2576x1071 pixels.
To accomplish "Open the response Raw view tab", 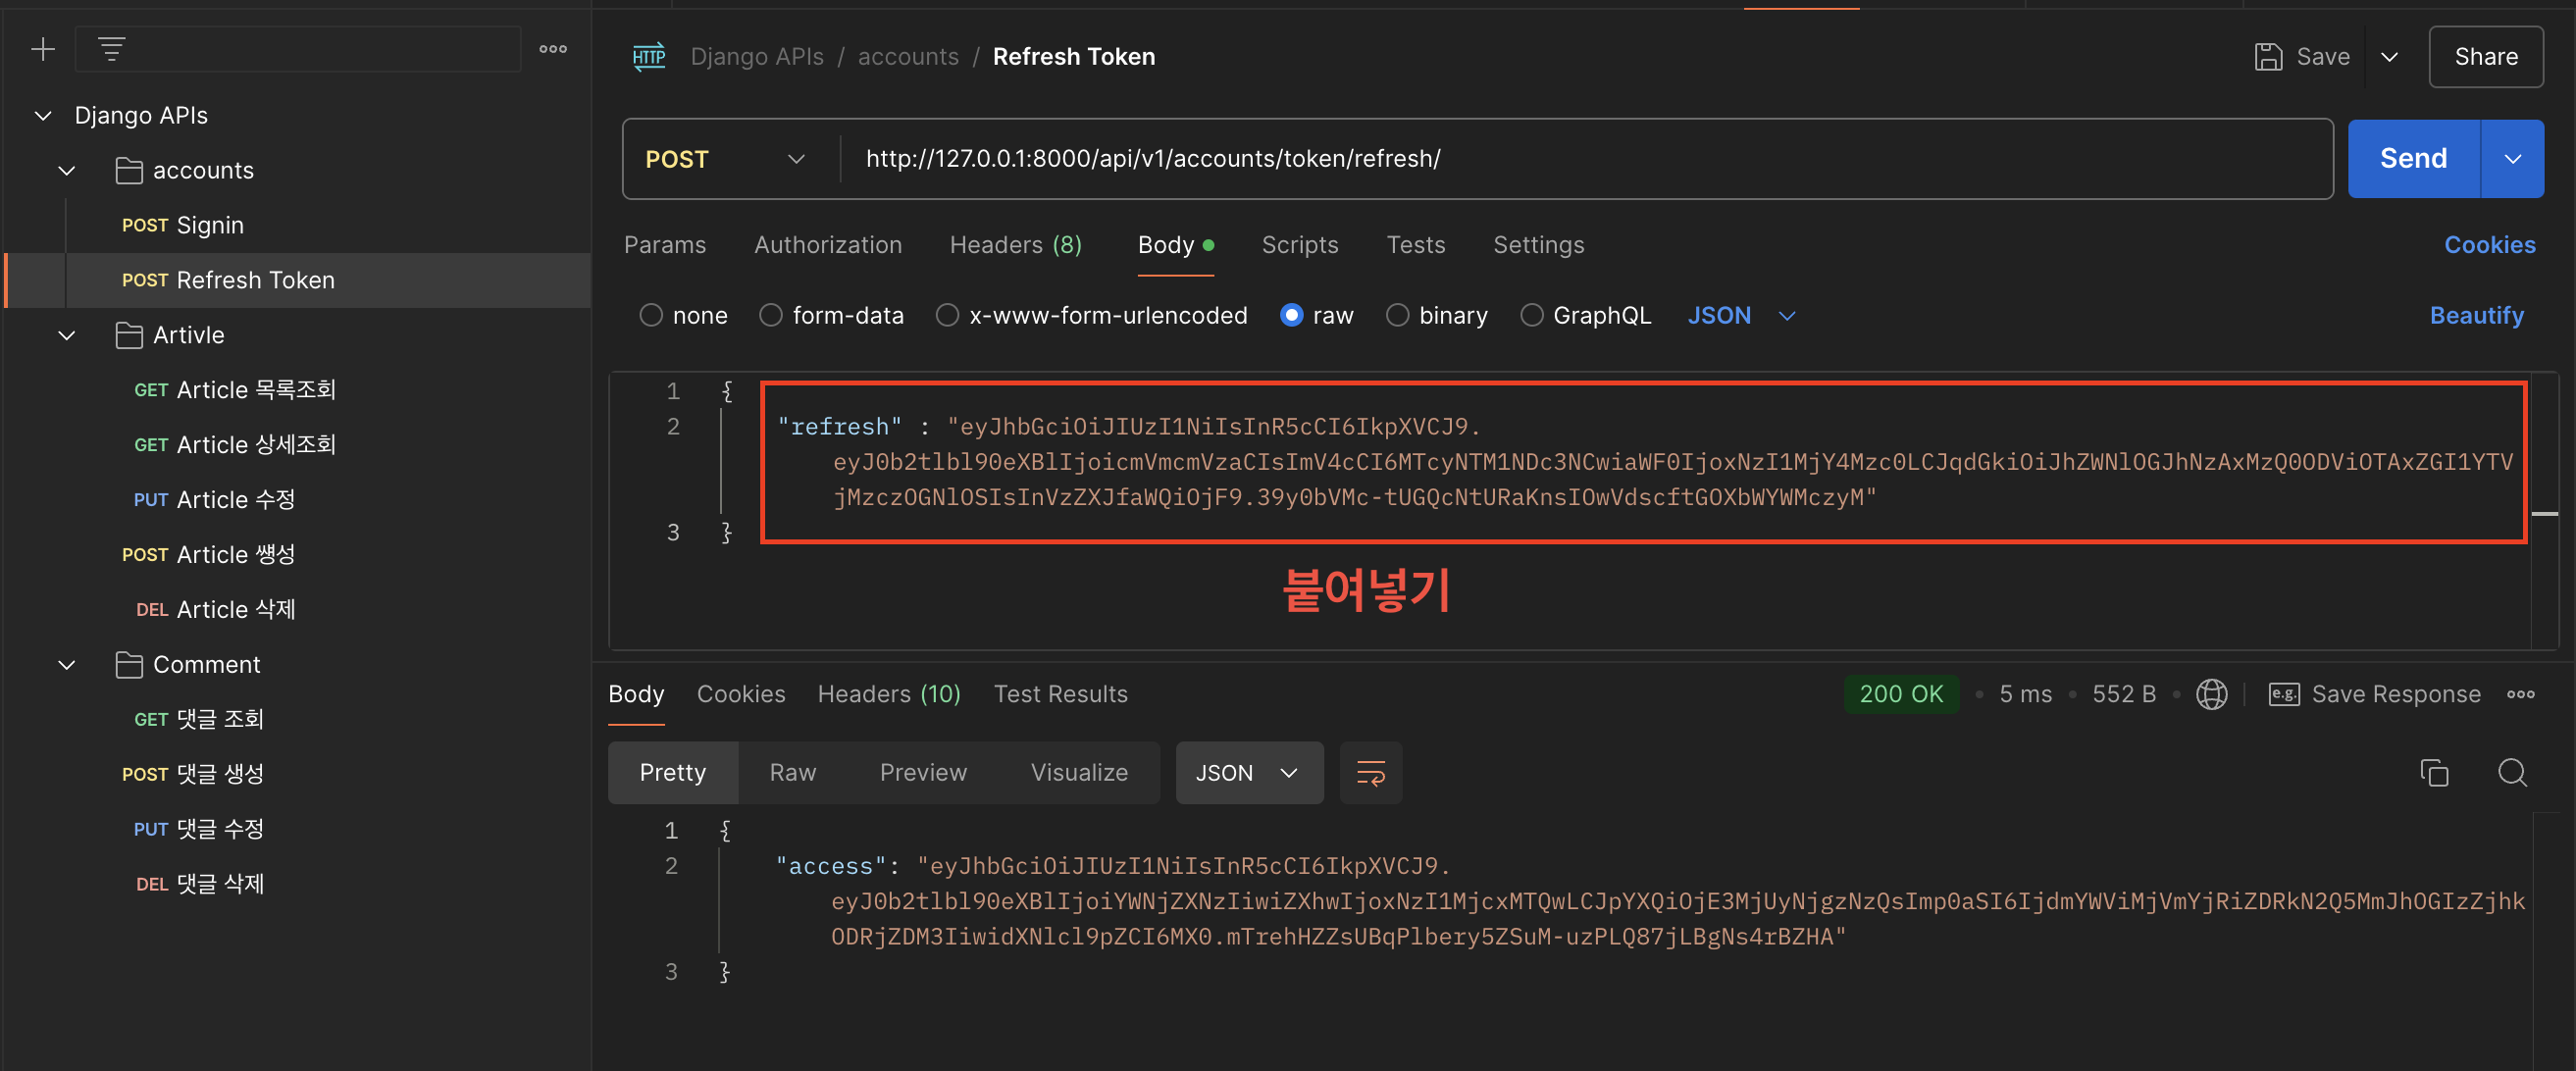I will (792, 773).
